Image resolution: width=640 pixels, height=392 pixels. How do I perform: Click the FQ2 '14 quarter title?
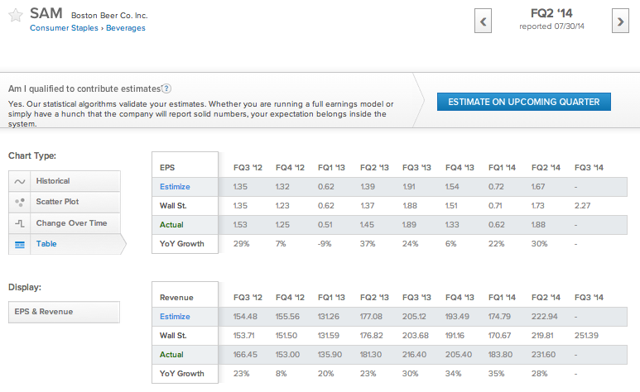[551, 13]
